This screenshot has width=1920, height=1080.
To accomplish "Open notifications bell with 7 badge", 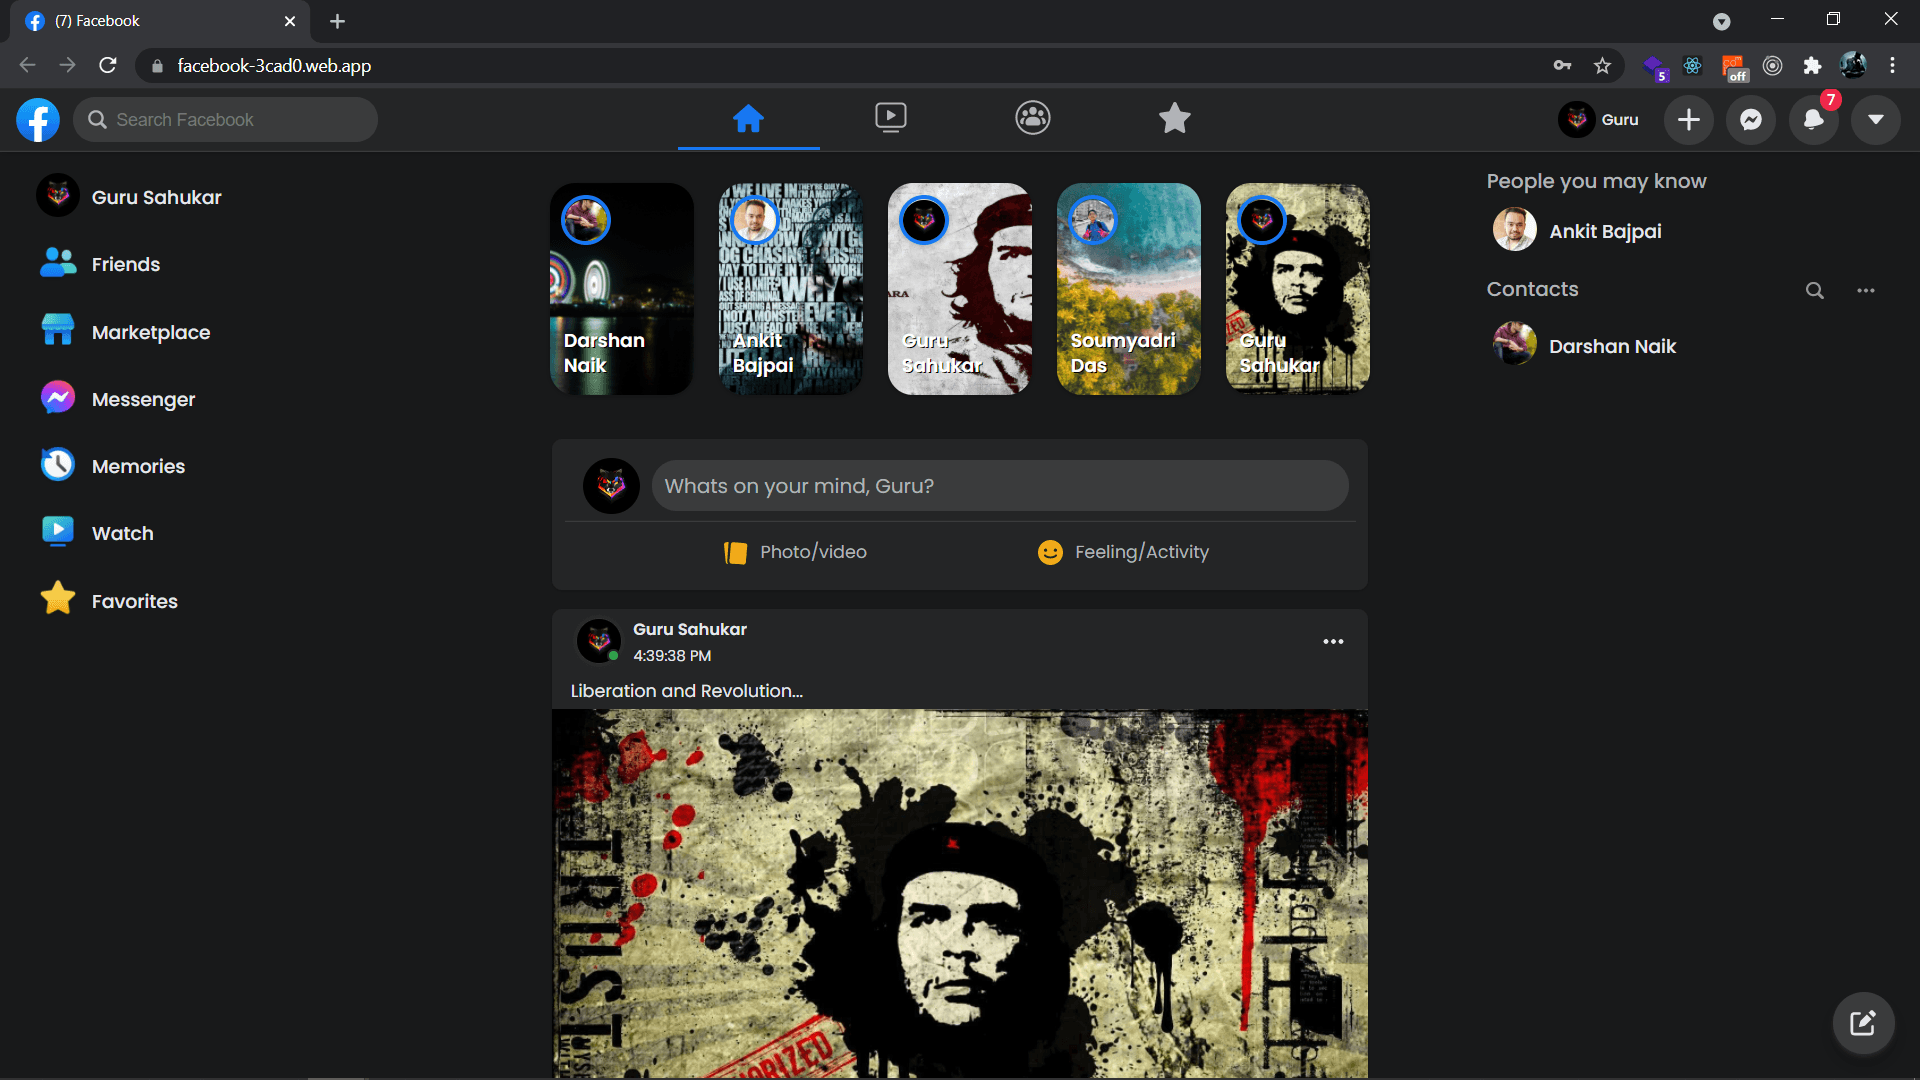I will tap(1813, 120).
